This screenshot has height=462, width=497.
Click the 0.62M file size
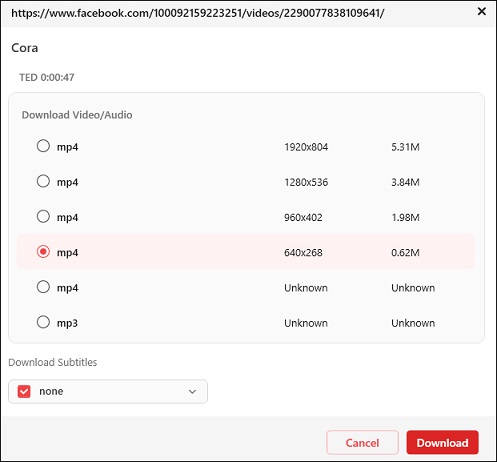coord(405,253)
